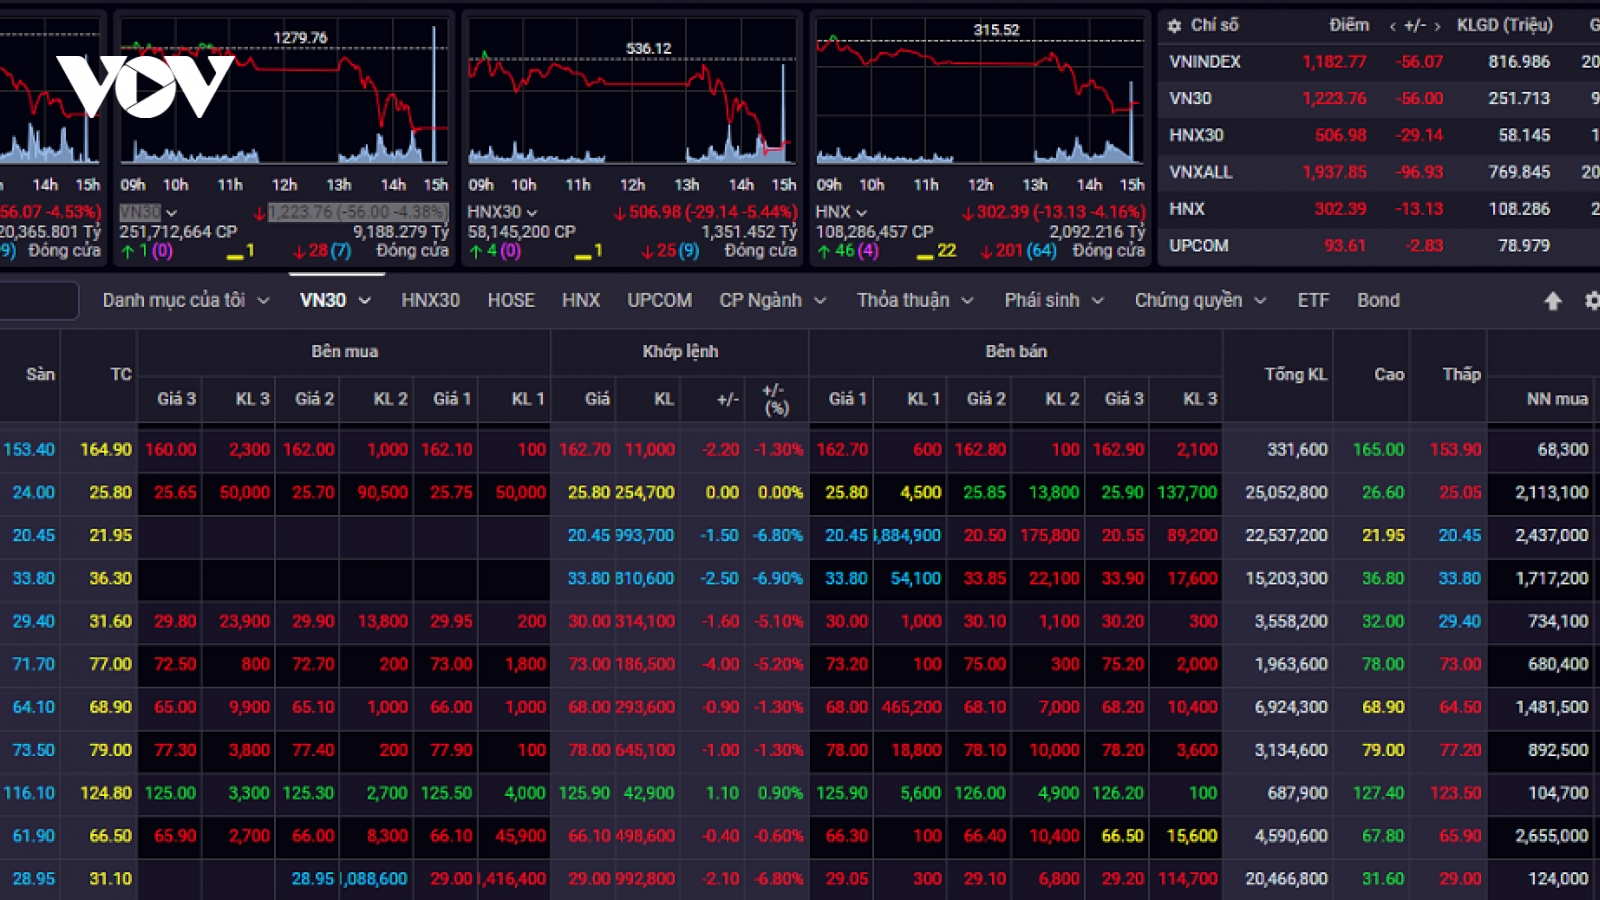
Task: Open the gear icon right of the tab bar
Action: 1592,300
